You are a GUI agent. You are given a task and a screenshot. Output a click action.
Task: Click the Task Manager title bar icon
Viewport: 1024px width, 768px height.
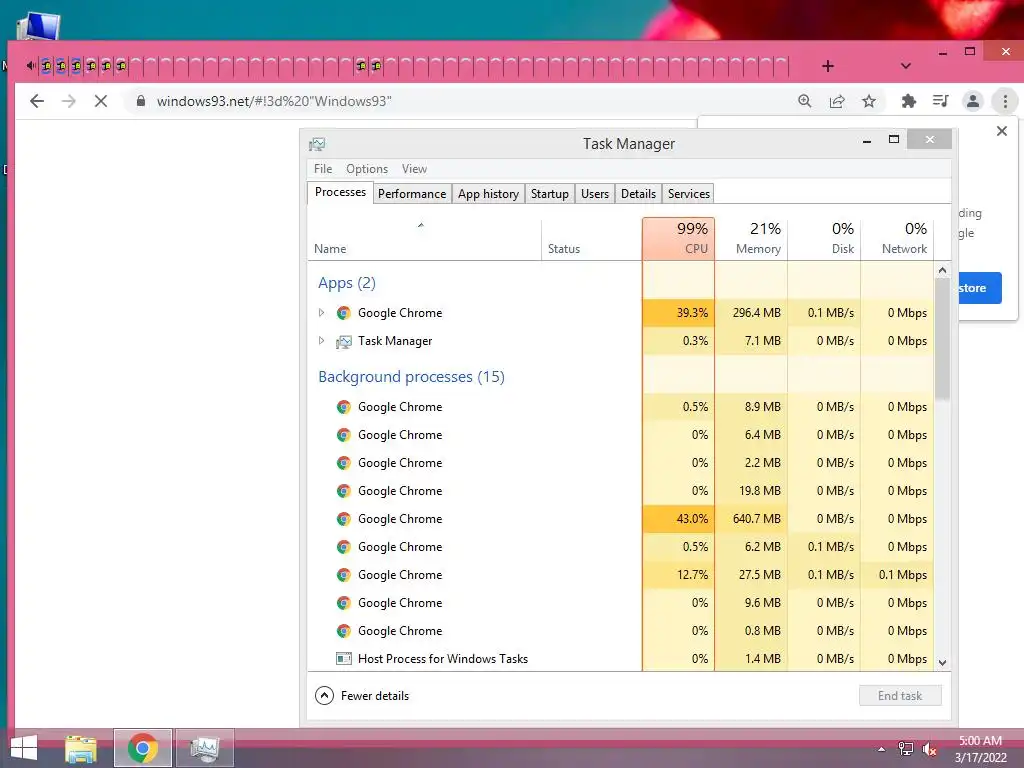coord(317,144)
